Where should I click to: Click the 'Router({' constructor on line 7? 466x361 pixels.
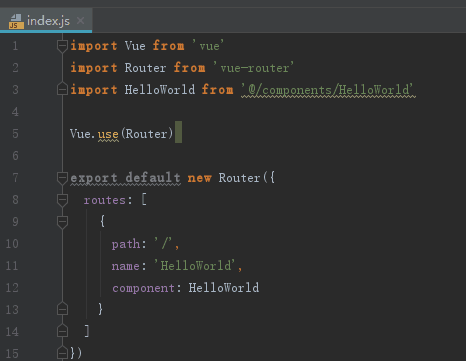tap(247, 178)
